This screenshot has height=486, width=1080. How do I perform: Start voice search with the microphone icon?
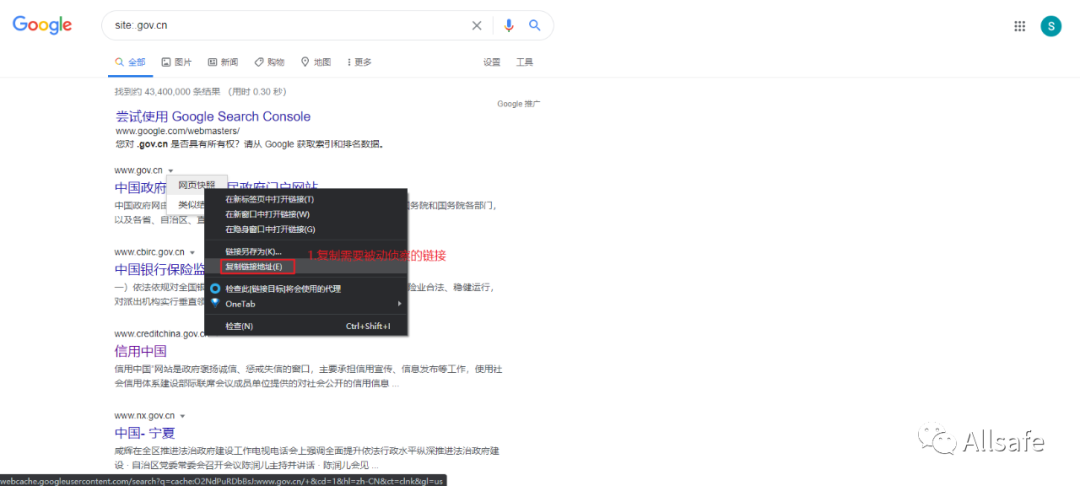[x=509, y=25]
